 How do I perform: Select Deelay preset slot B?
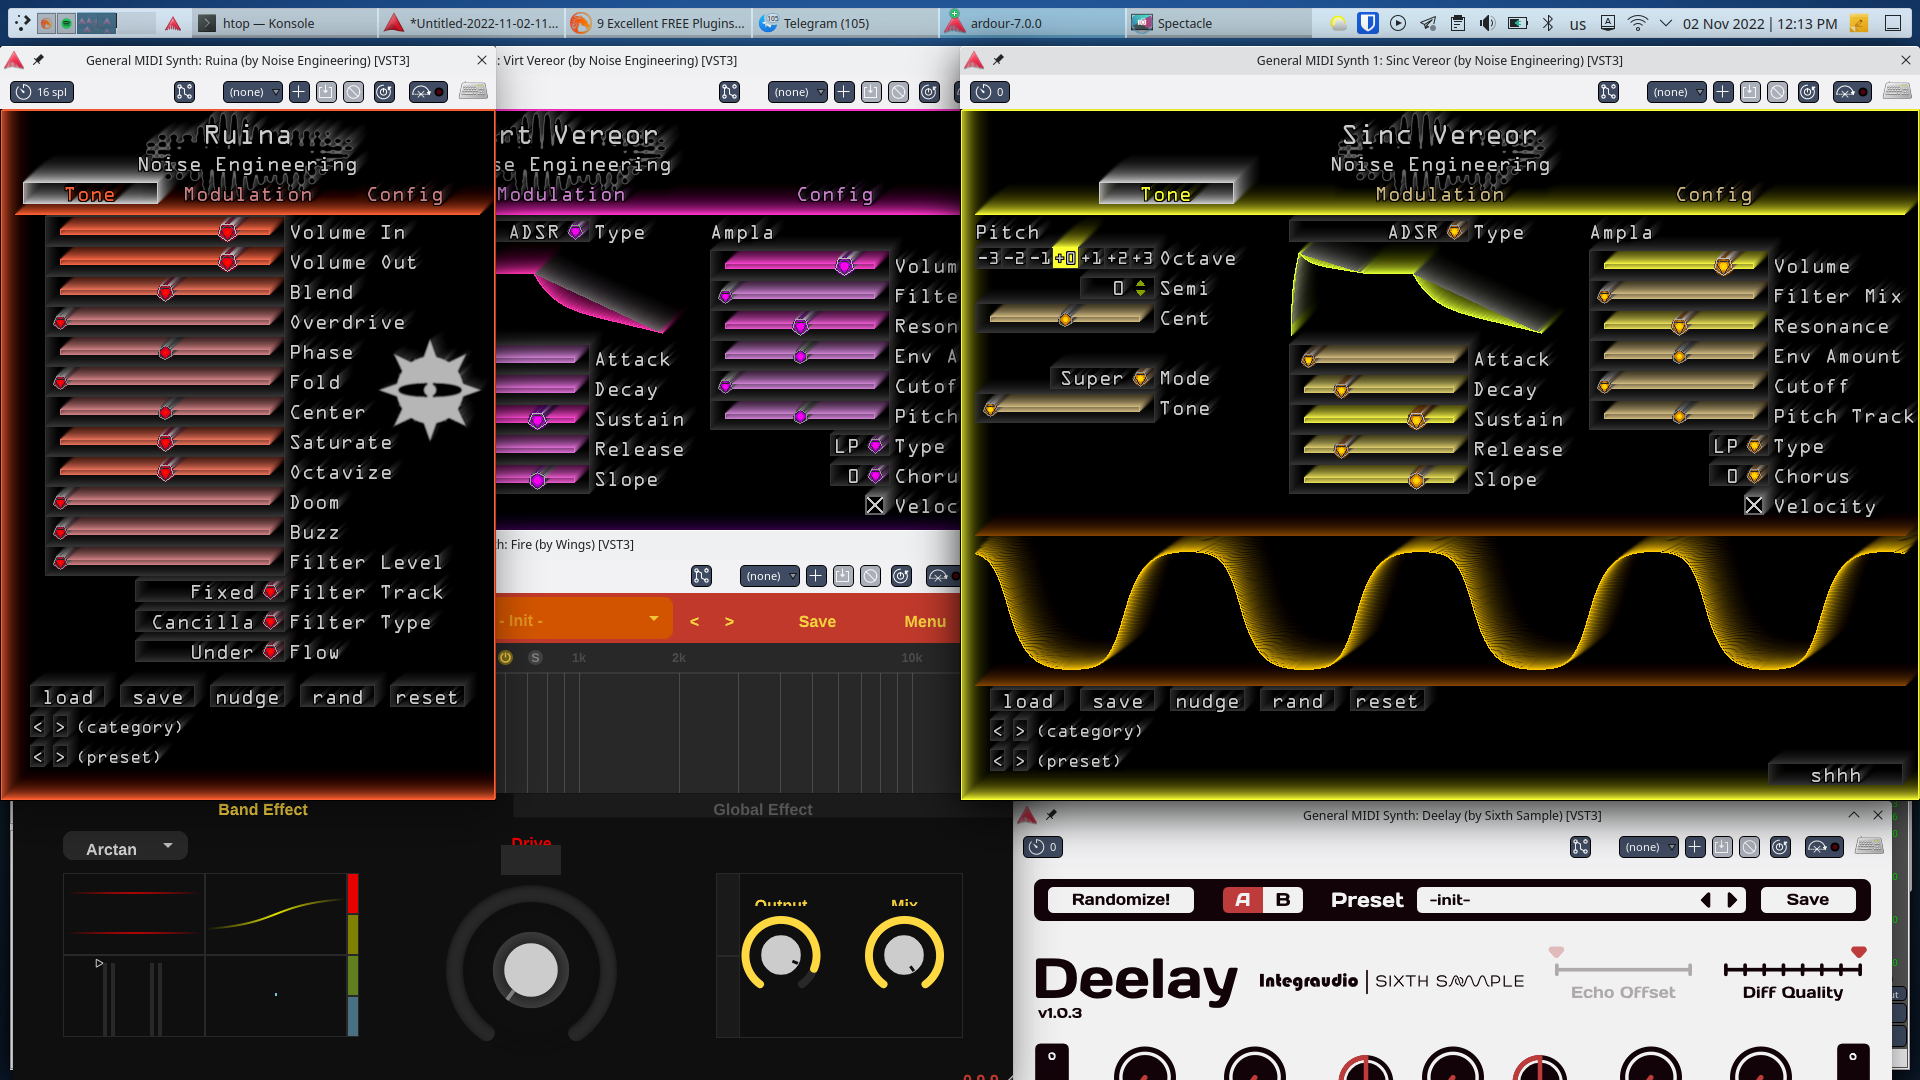tap(1283, 899)
